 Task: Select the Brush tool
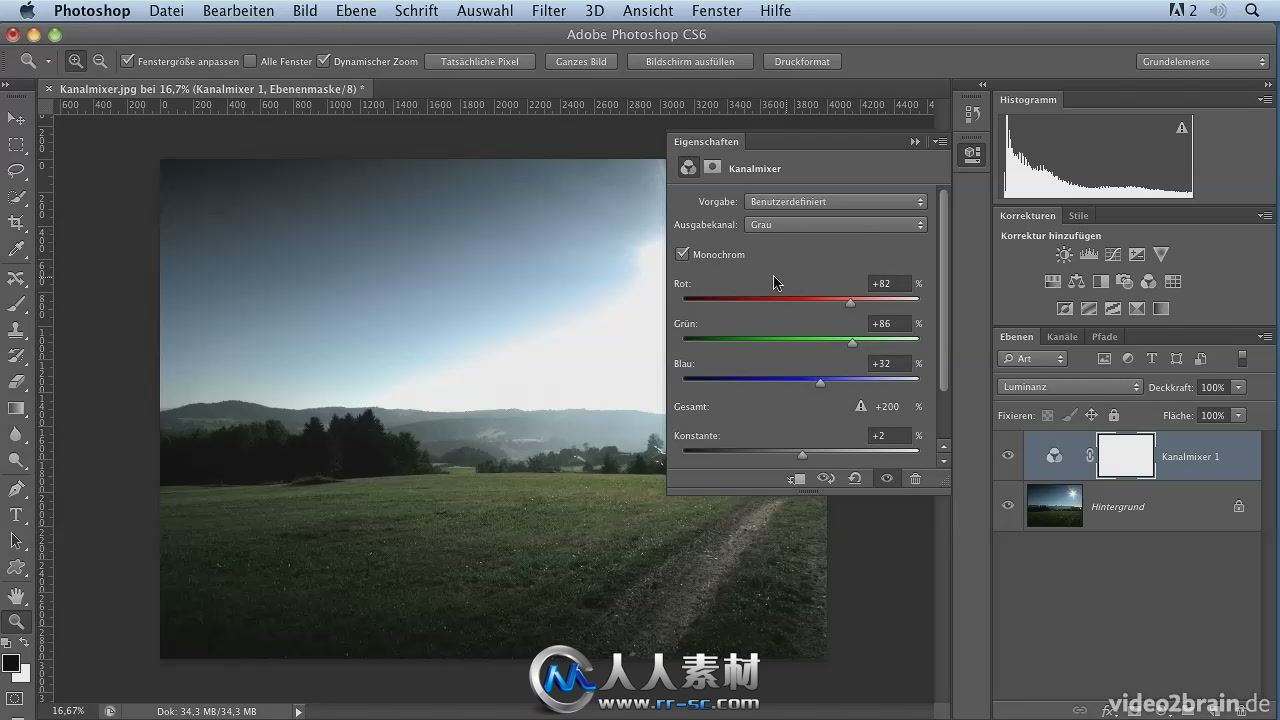tap(16, 305)
